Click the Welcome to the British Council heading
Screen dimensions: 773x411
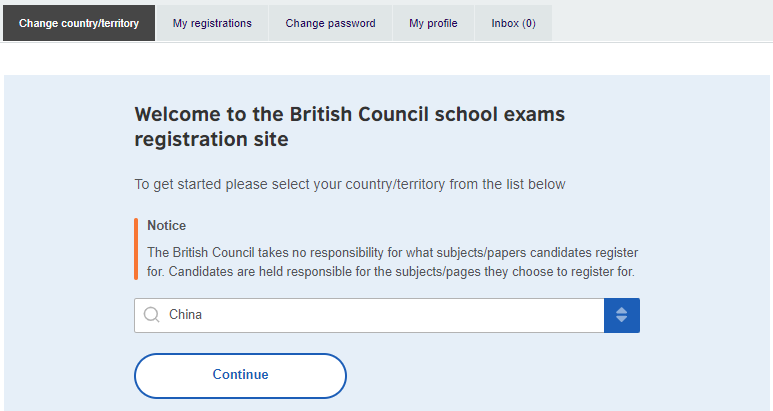(350, 127)
